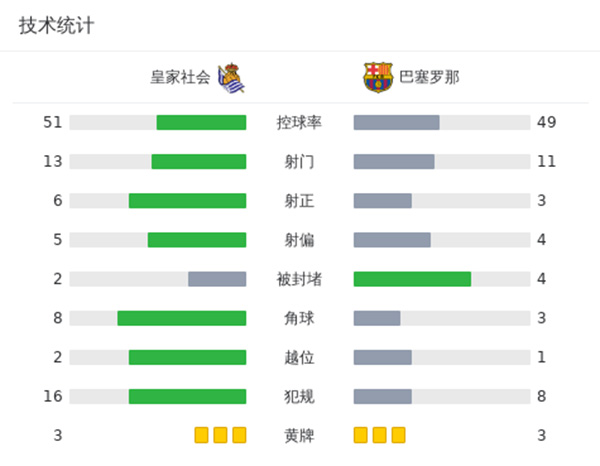
Task: Click Real Sociedad's middle yellow card icon
Action: pos(220,435)
